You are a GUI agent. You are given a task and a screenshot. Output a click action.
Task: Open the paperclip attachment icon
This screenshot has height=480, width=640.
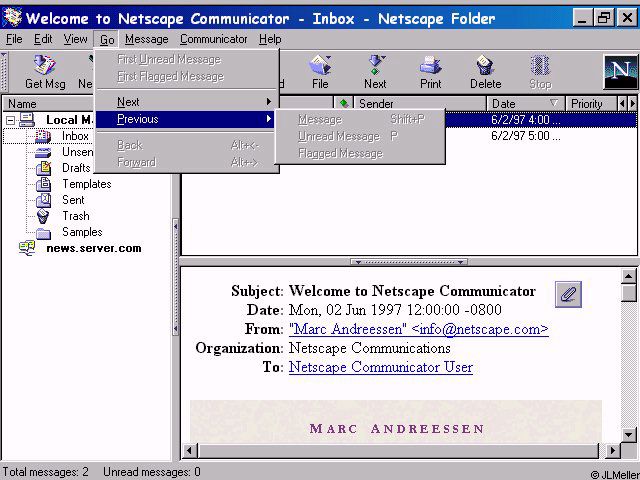pyautogui.click(x=568, y=294)
